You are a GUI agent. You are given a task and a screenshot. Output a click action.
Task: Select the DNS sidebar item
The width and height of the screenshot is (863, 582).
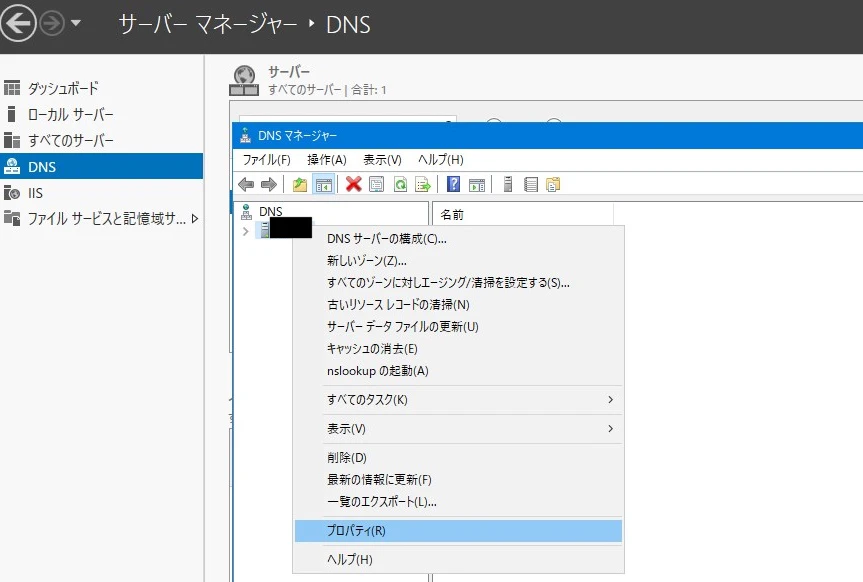(x=101, y=166)
